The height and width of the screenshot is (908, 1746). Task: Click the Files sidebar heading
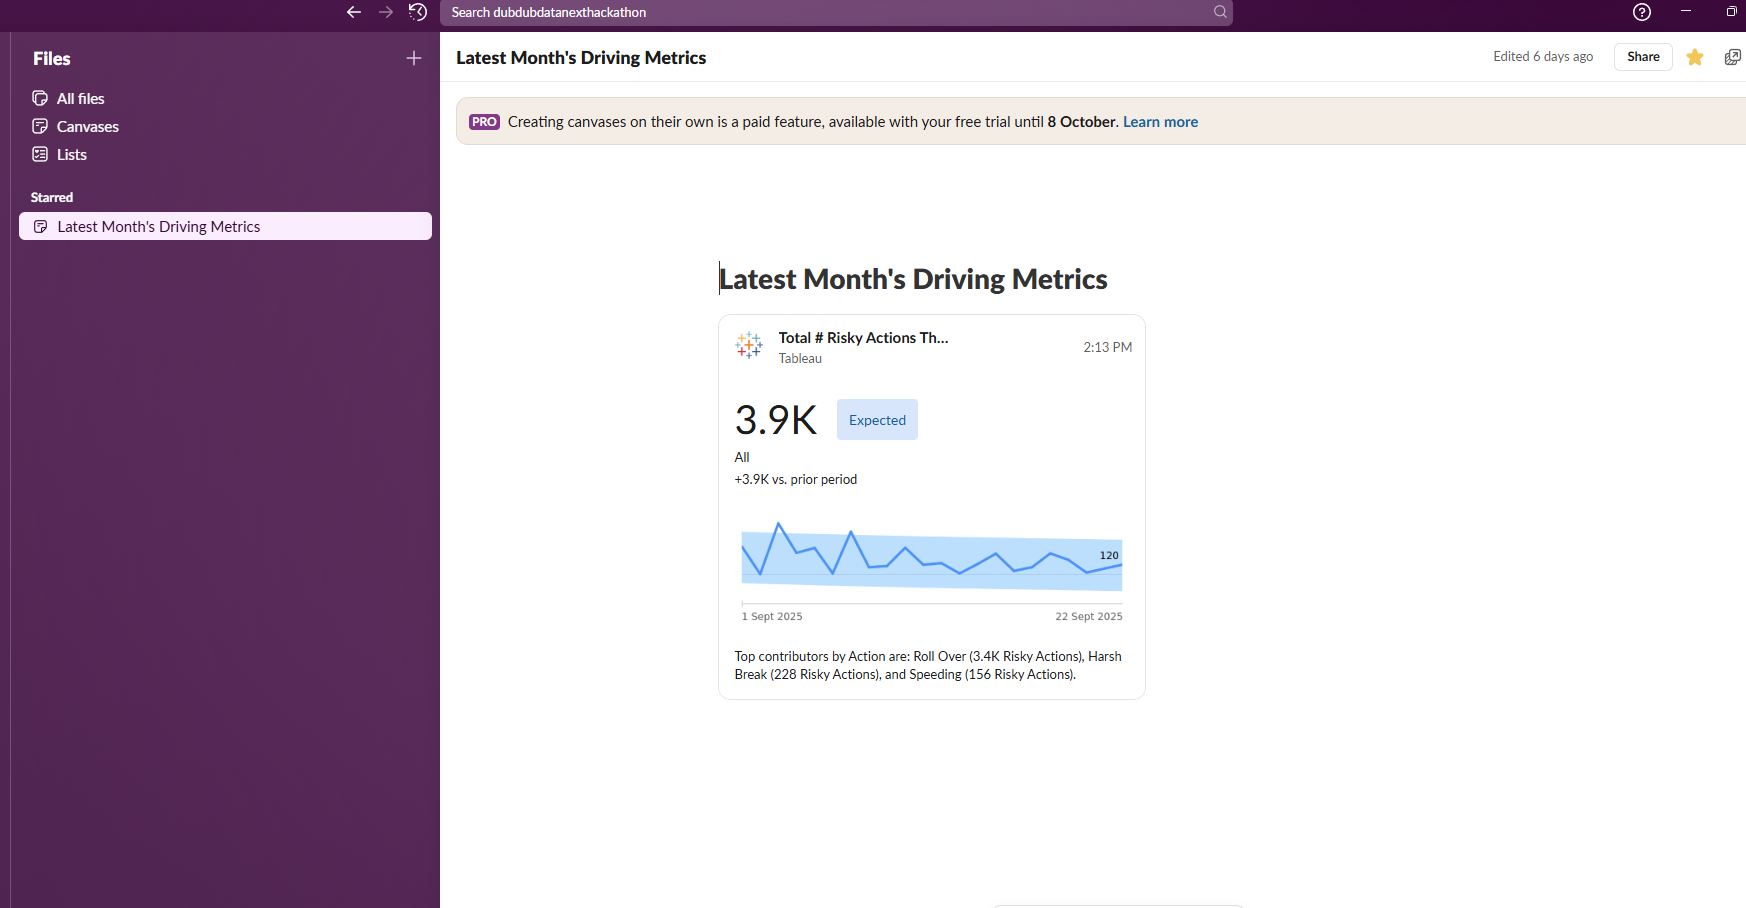click(x=52, y=58)
